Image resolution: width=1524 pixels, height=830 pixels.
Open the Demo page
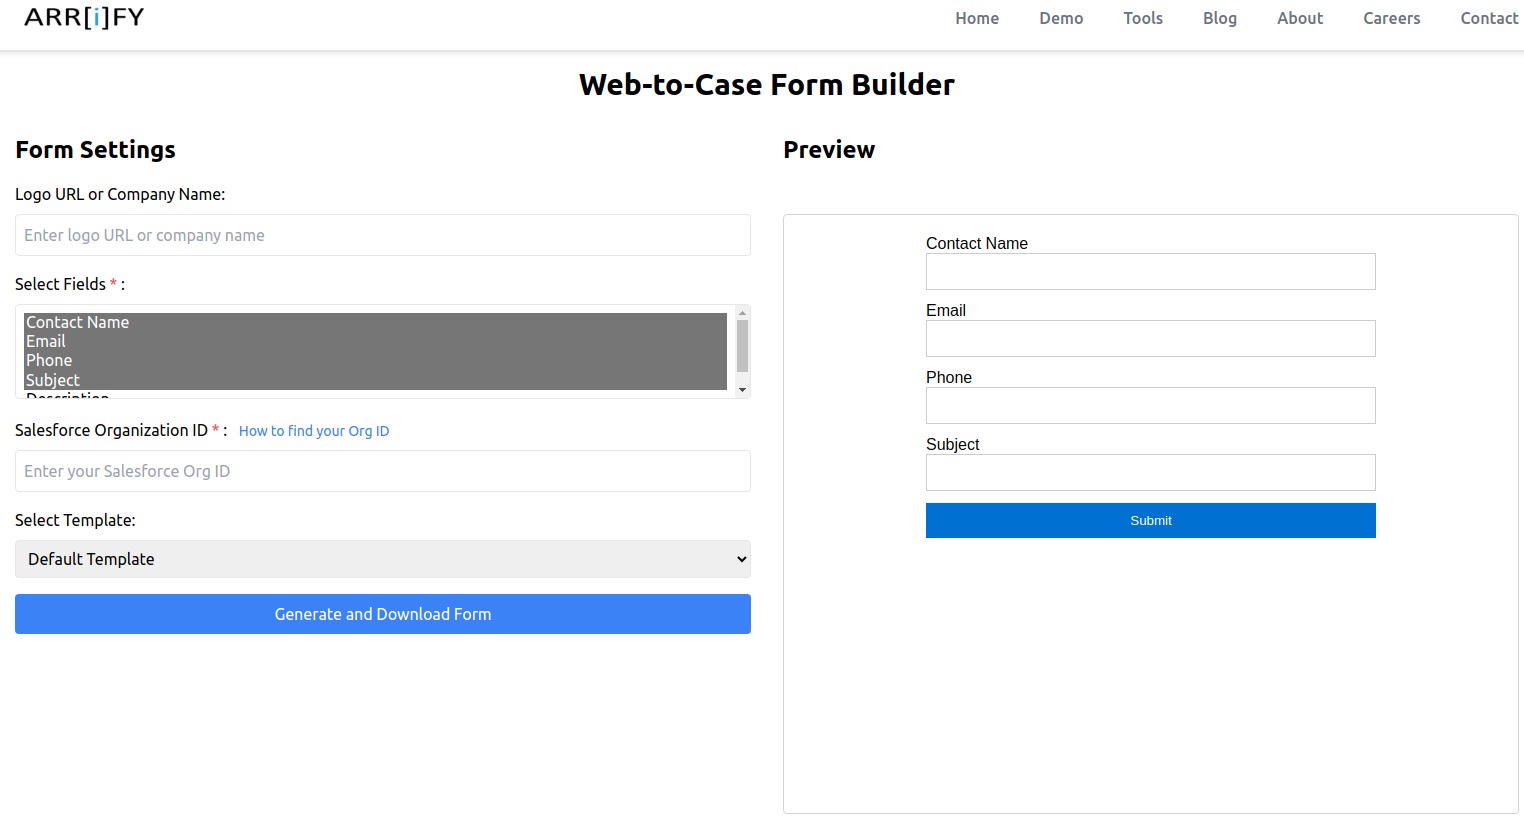click(1060, 18)
